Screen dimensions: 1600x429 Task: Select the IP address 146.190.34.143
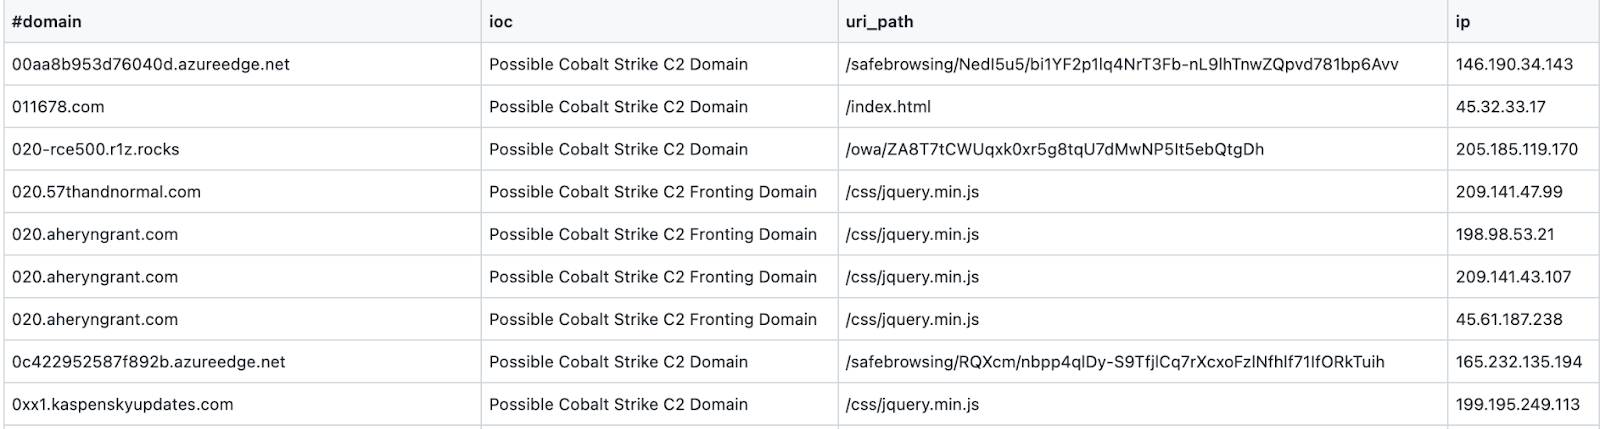(x=1514, y=64)
